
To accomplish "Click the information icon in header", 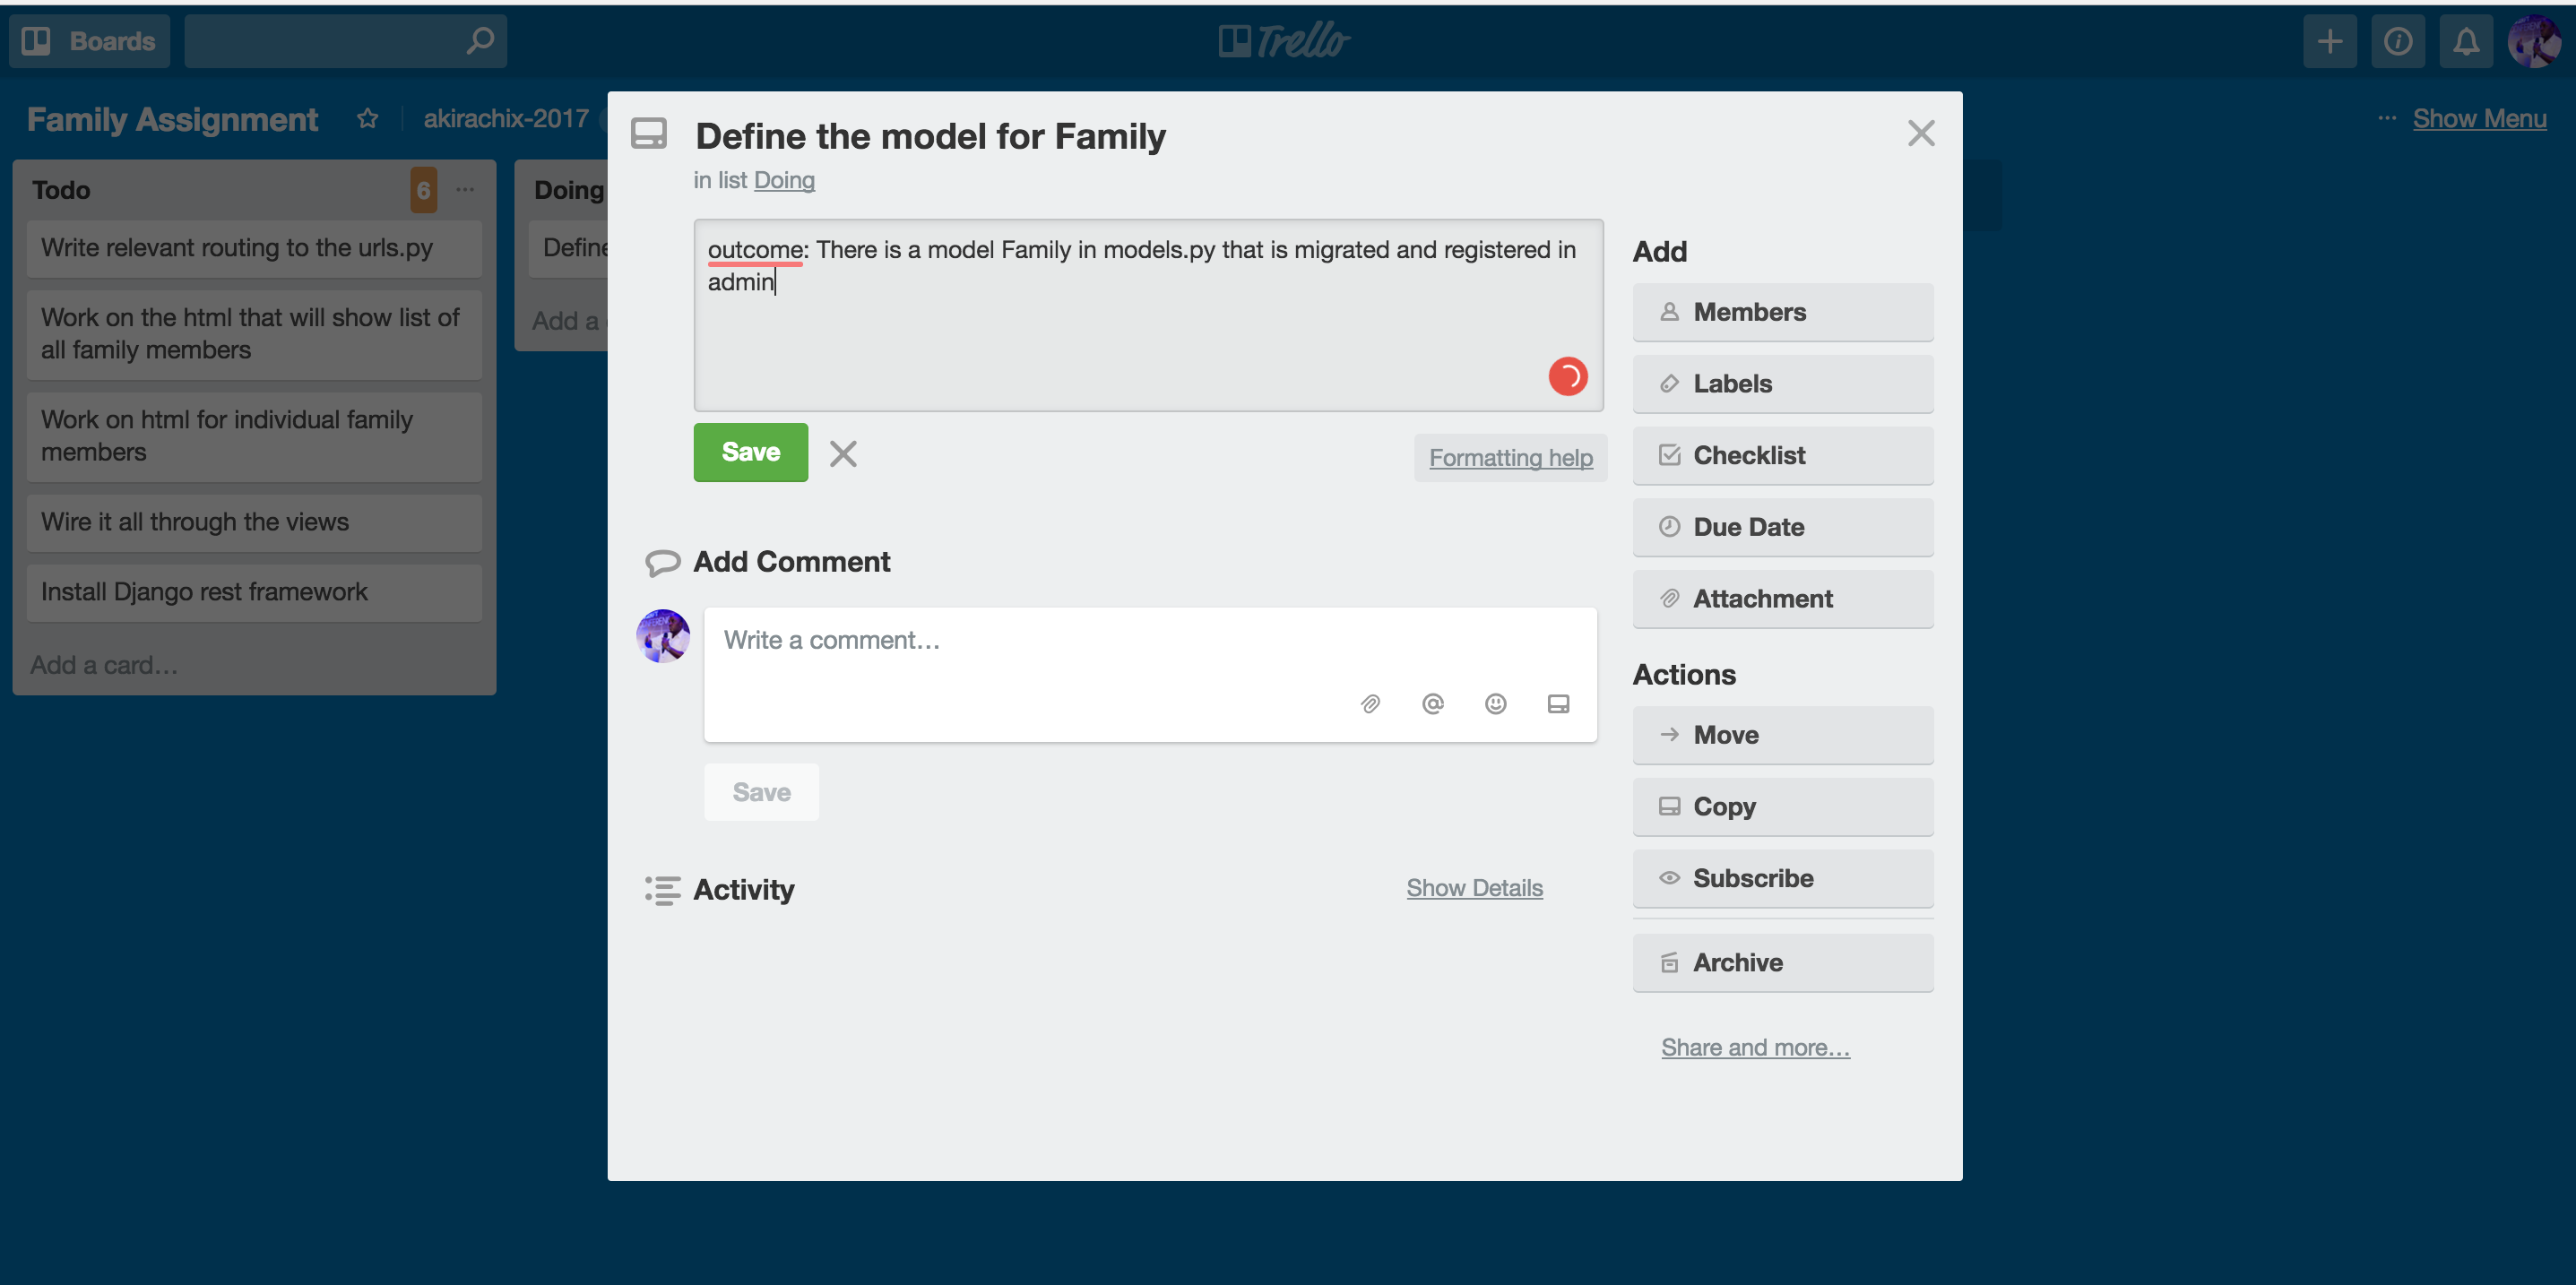I will pos(2398,41).
